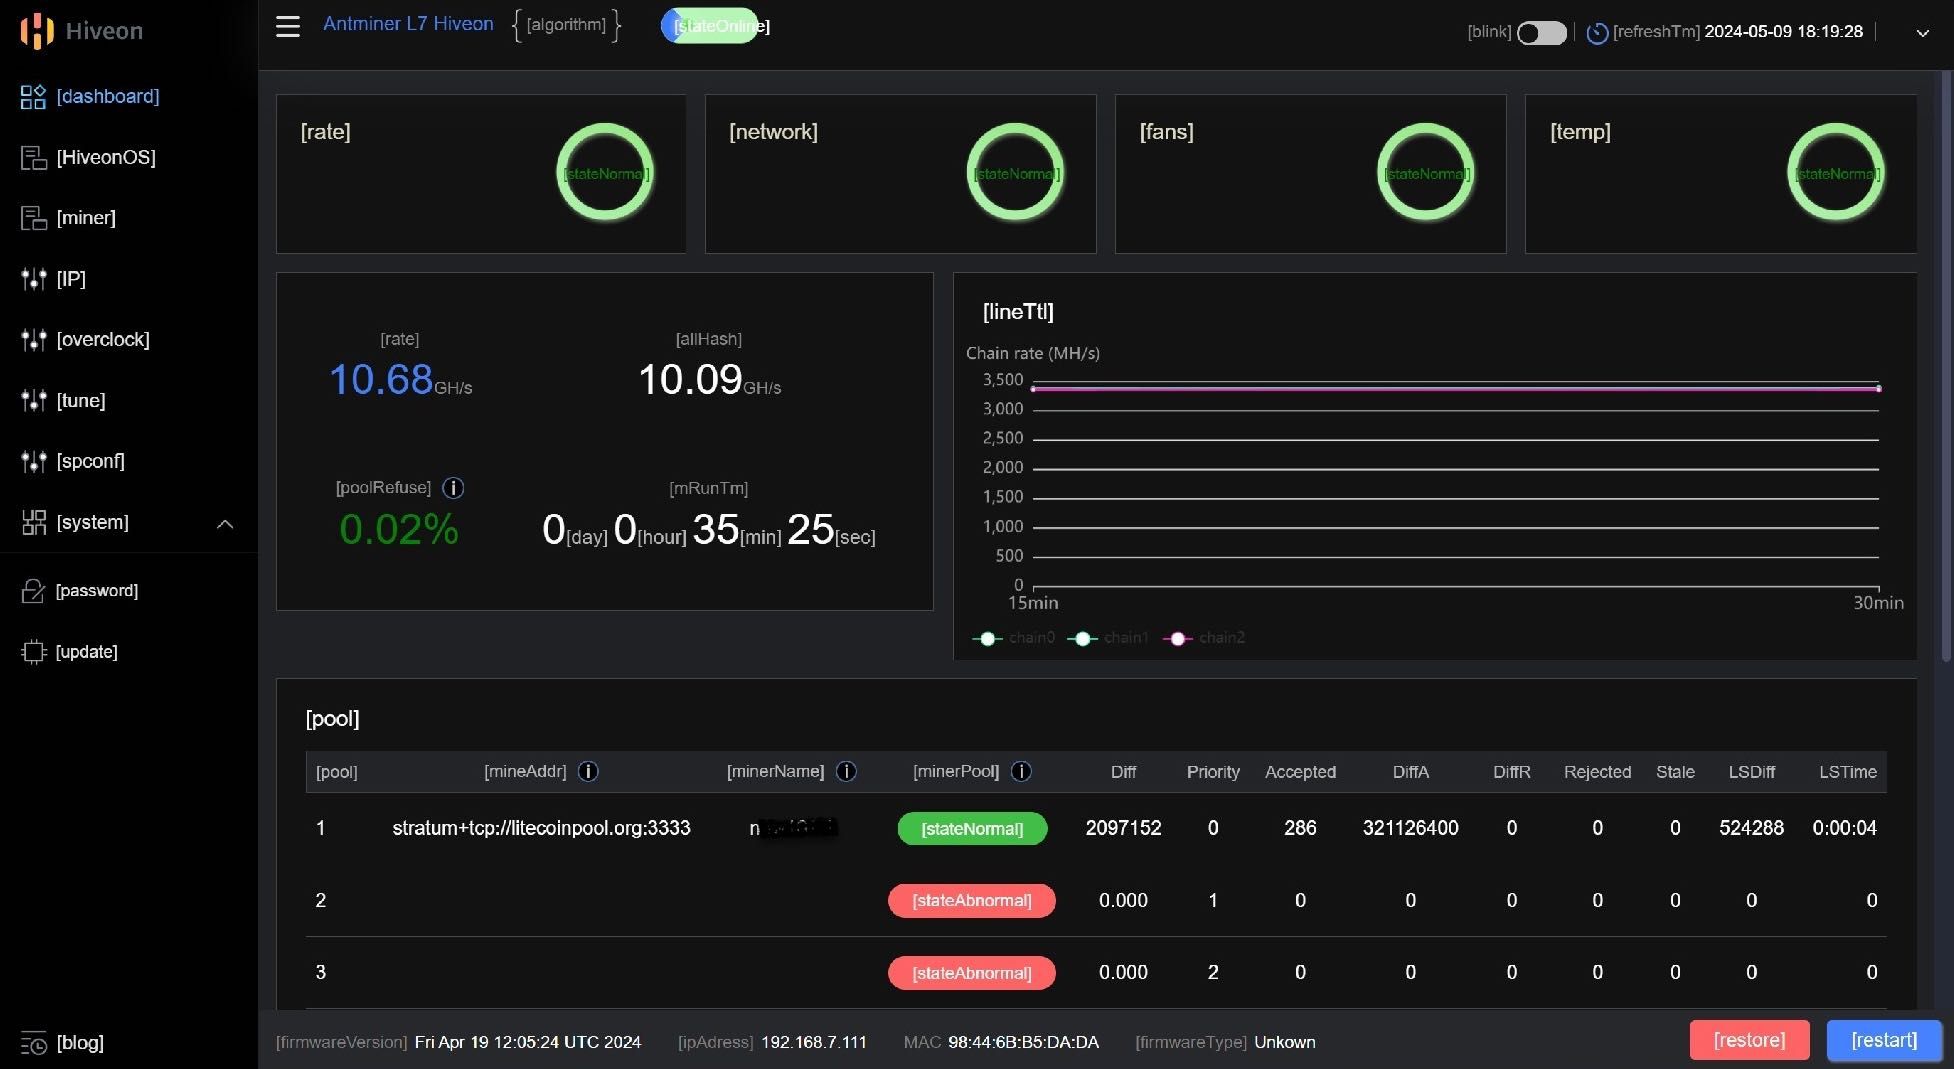The image size is (1954, 1069).
Task: Click info icon next to minerPool
Action: [1021, 771]
